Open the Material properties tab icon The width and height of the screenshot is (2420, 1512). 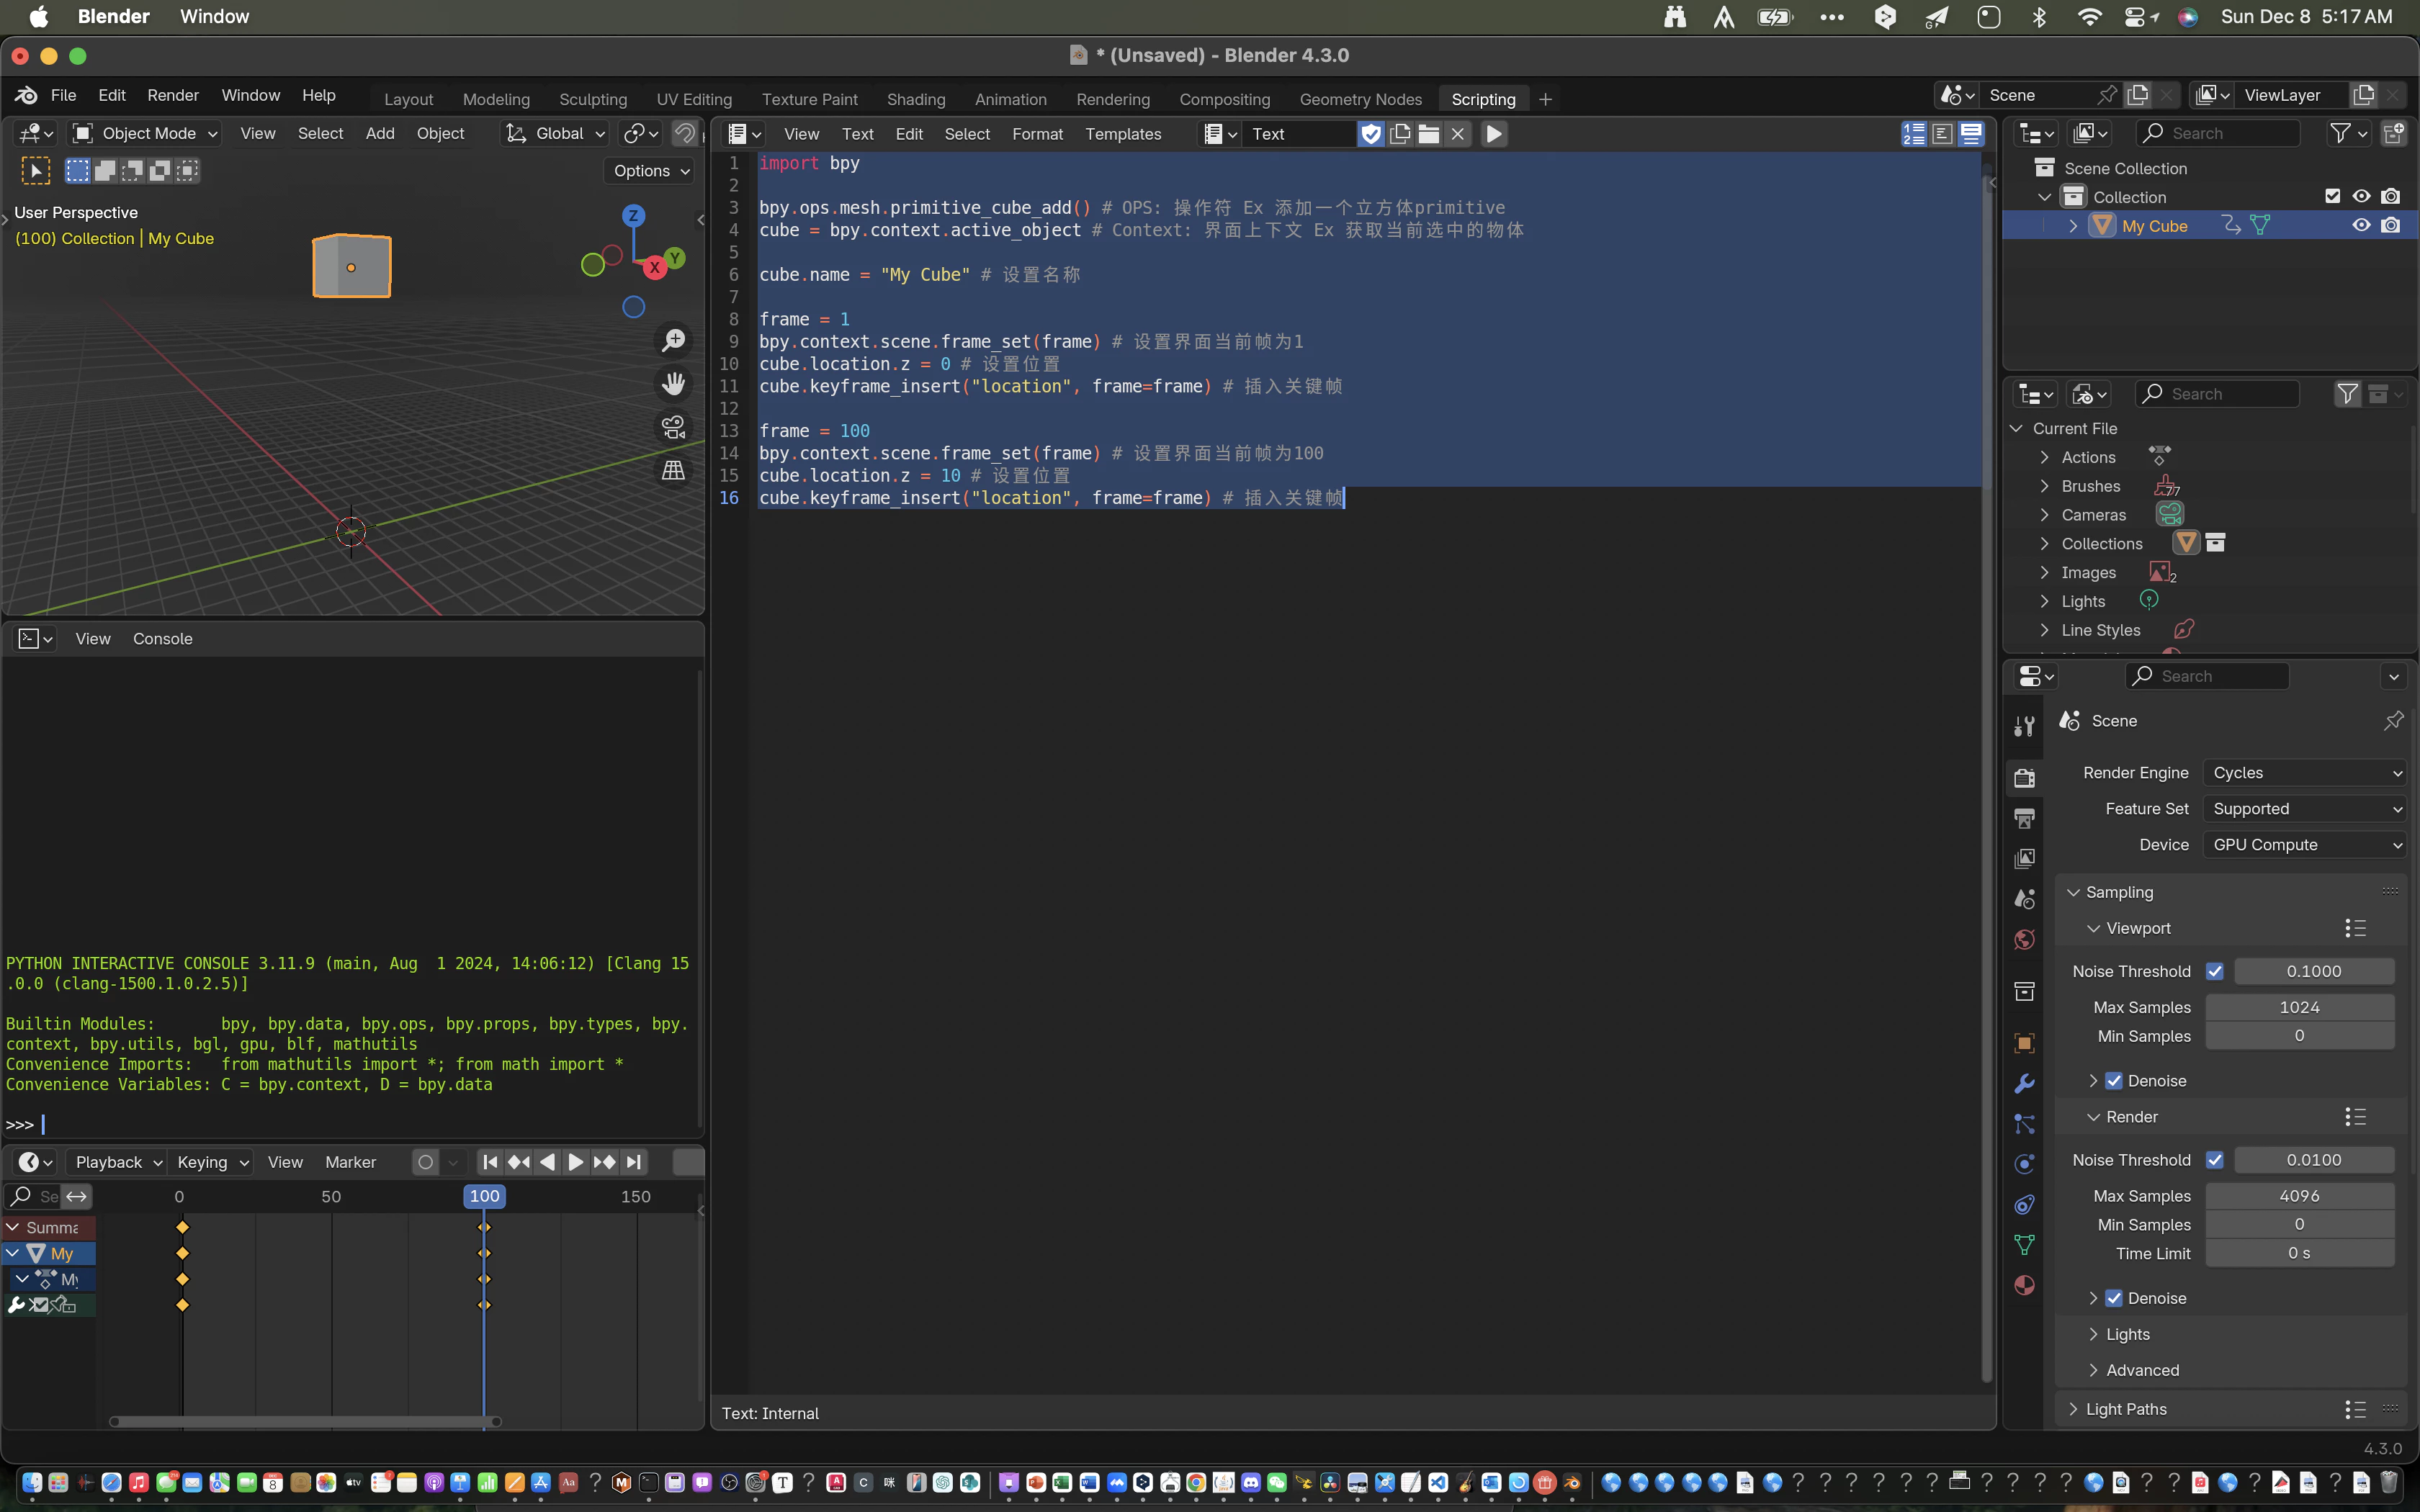coord(2025,1286)
